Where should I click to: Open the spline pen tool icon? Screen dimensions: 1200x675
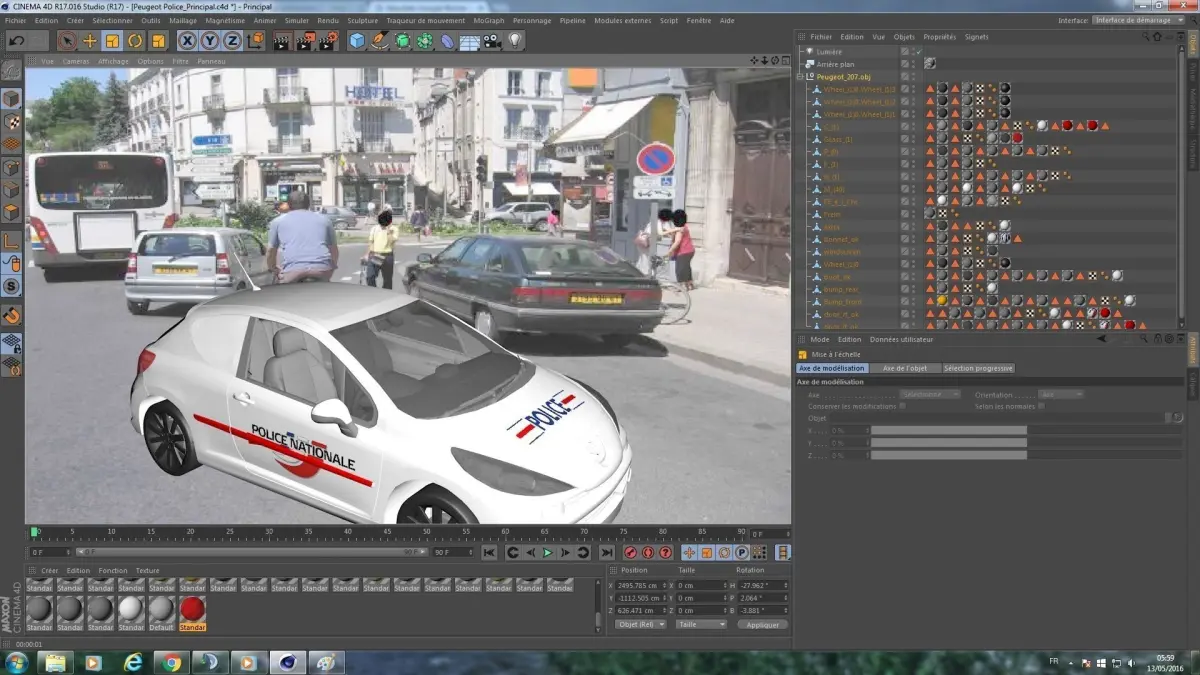[x=380, y=41]
